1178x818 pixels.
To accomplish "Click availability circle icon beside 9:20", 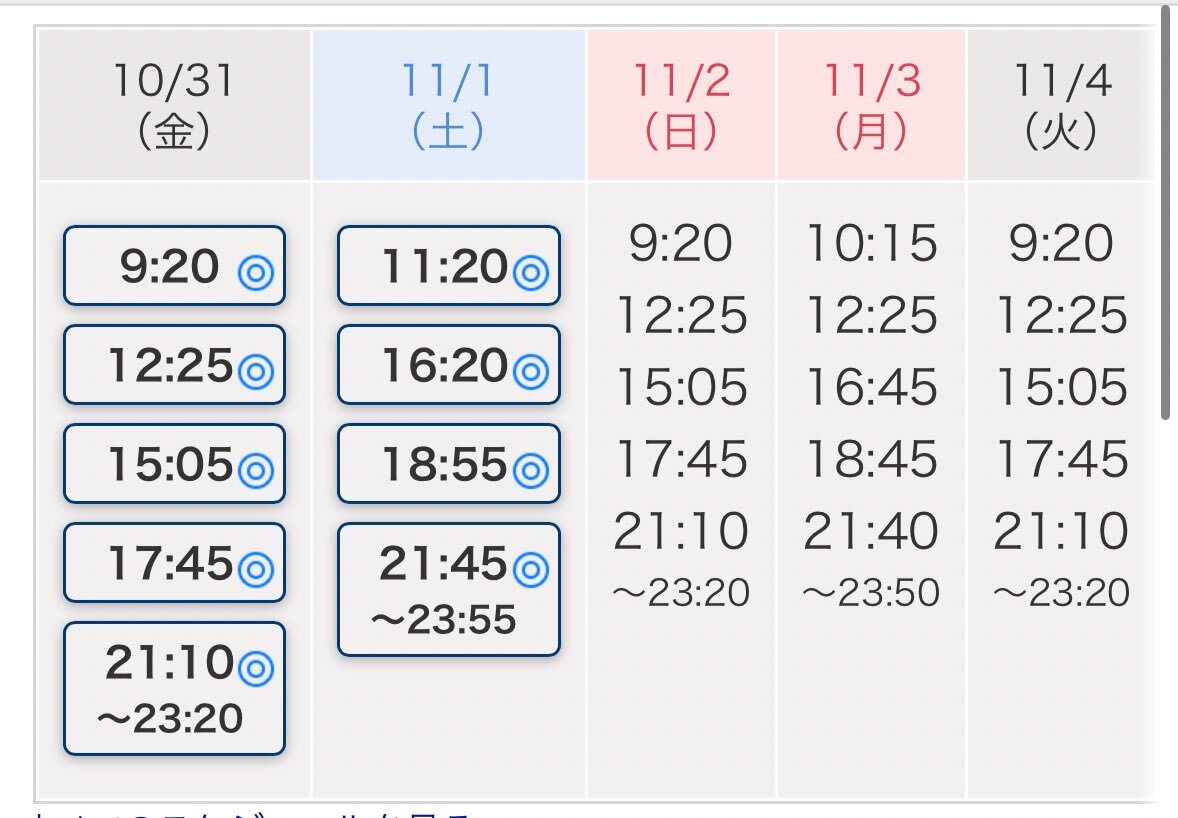I will [x=256, y=272].
